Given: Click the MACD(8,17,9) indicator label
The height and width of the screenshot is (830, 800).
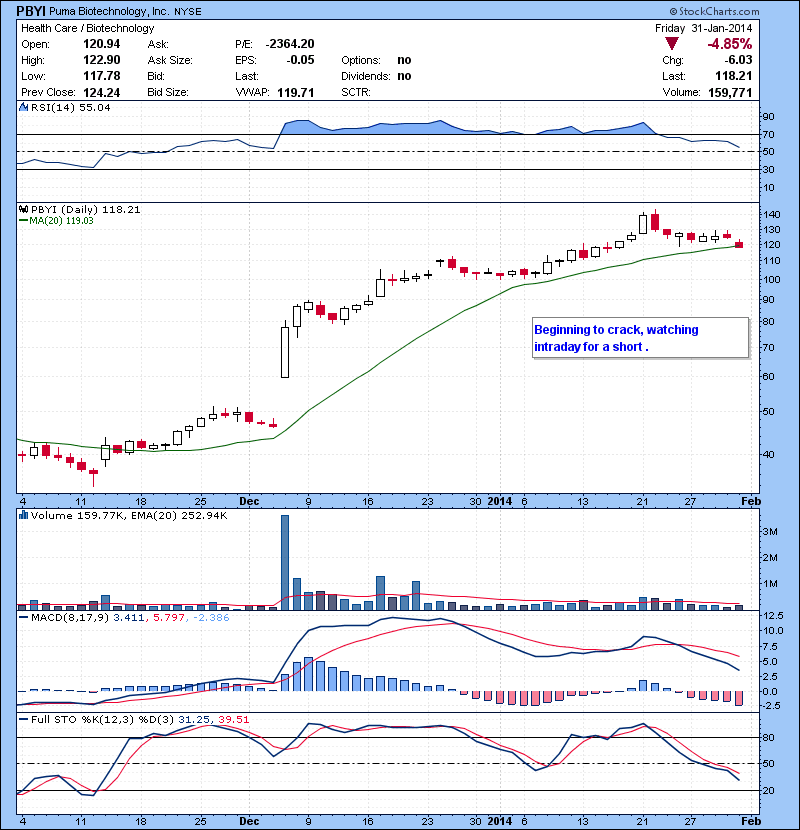Looking at the screenshot, I should coord(70,618).
